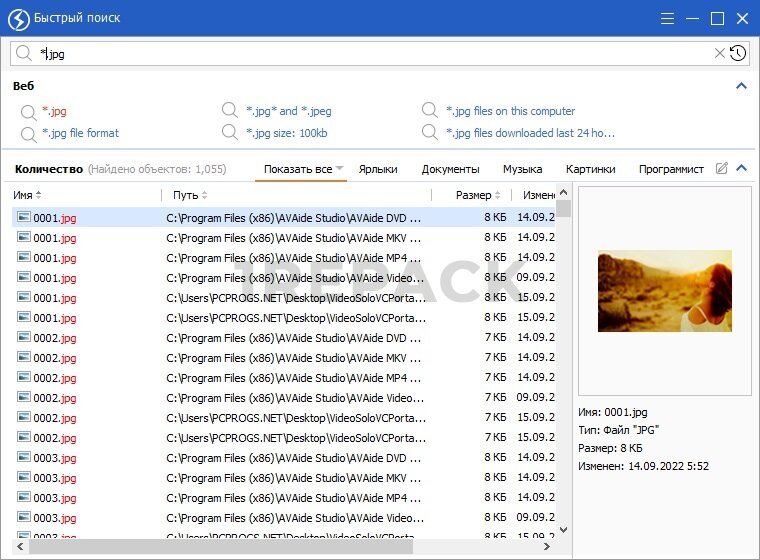Switch to the Документы tab
The height and width of the screenshot is (560, 760).
[x=450, y=169]
